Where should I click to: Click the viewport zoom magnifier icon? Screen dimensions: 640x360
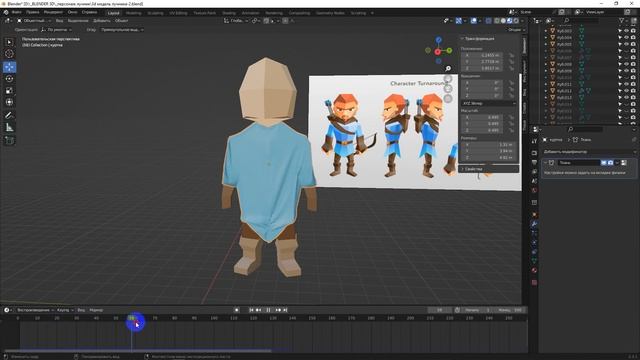[x=448, y=69]
